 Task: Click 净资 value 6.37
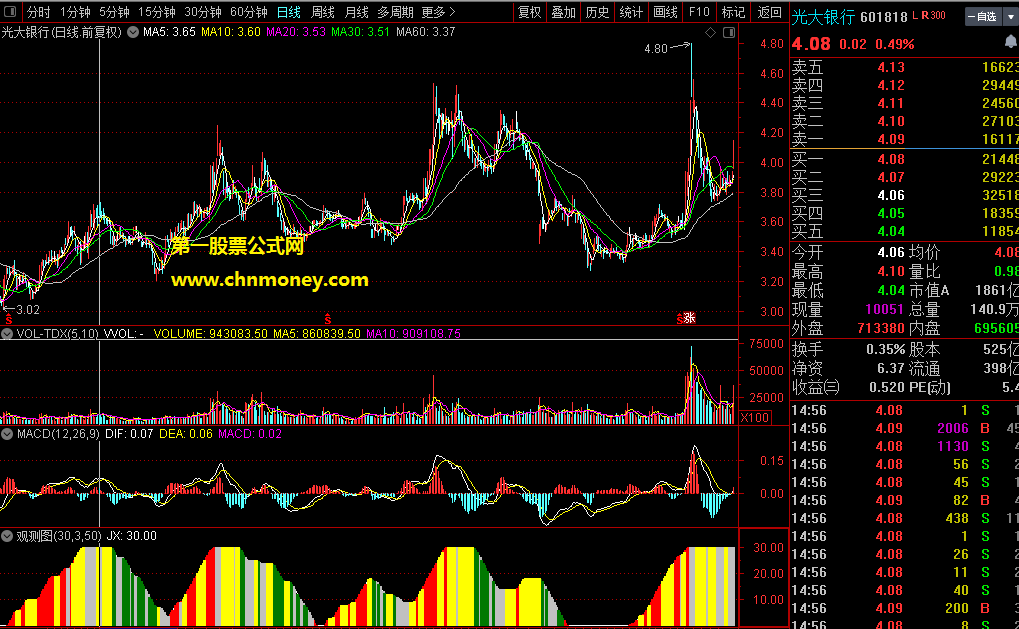pyautogui.click(x=890, y=368)
